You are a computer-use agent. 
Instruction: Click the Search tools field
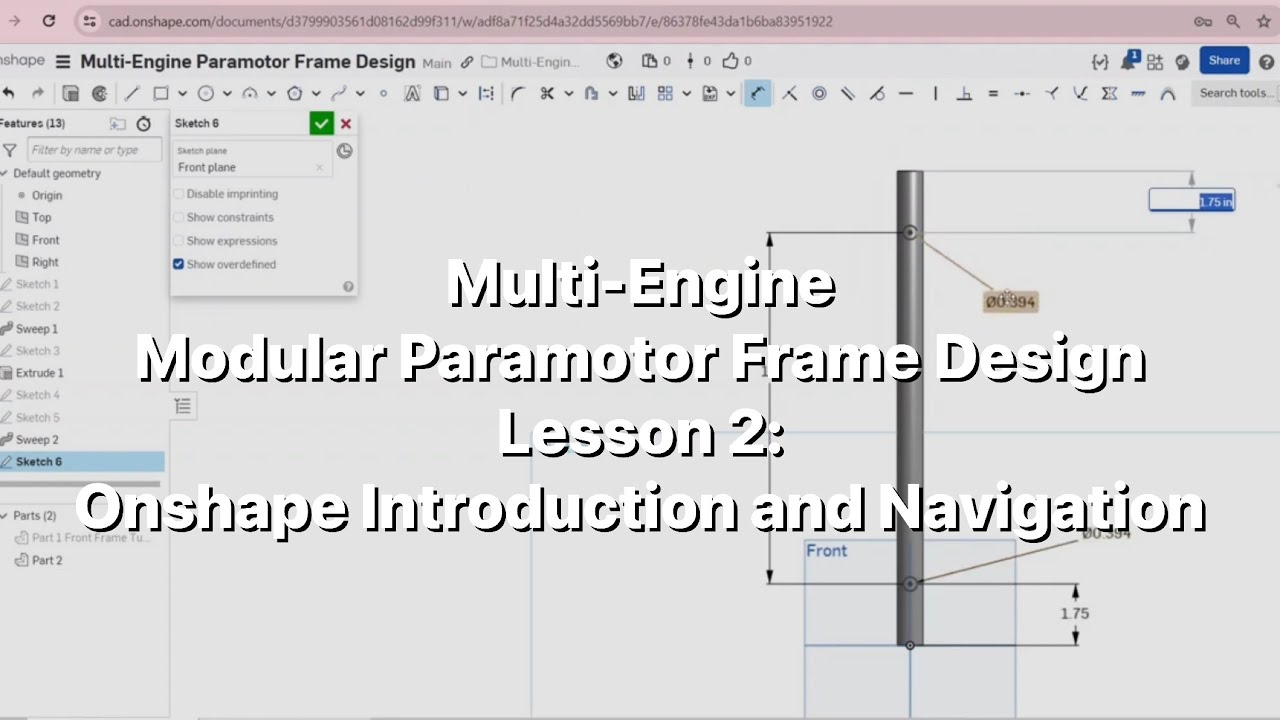click(1237, 93)
